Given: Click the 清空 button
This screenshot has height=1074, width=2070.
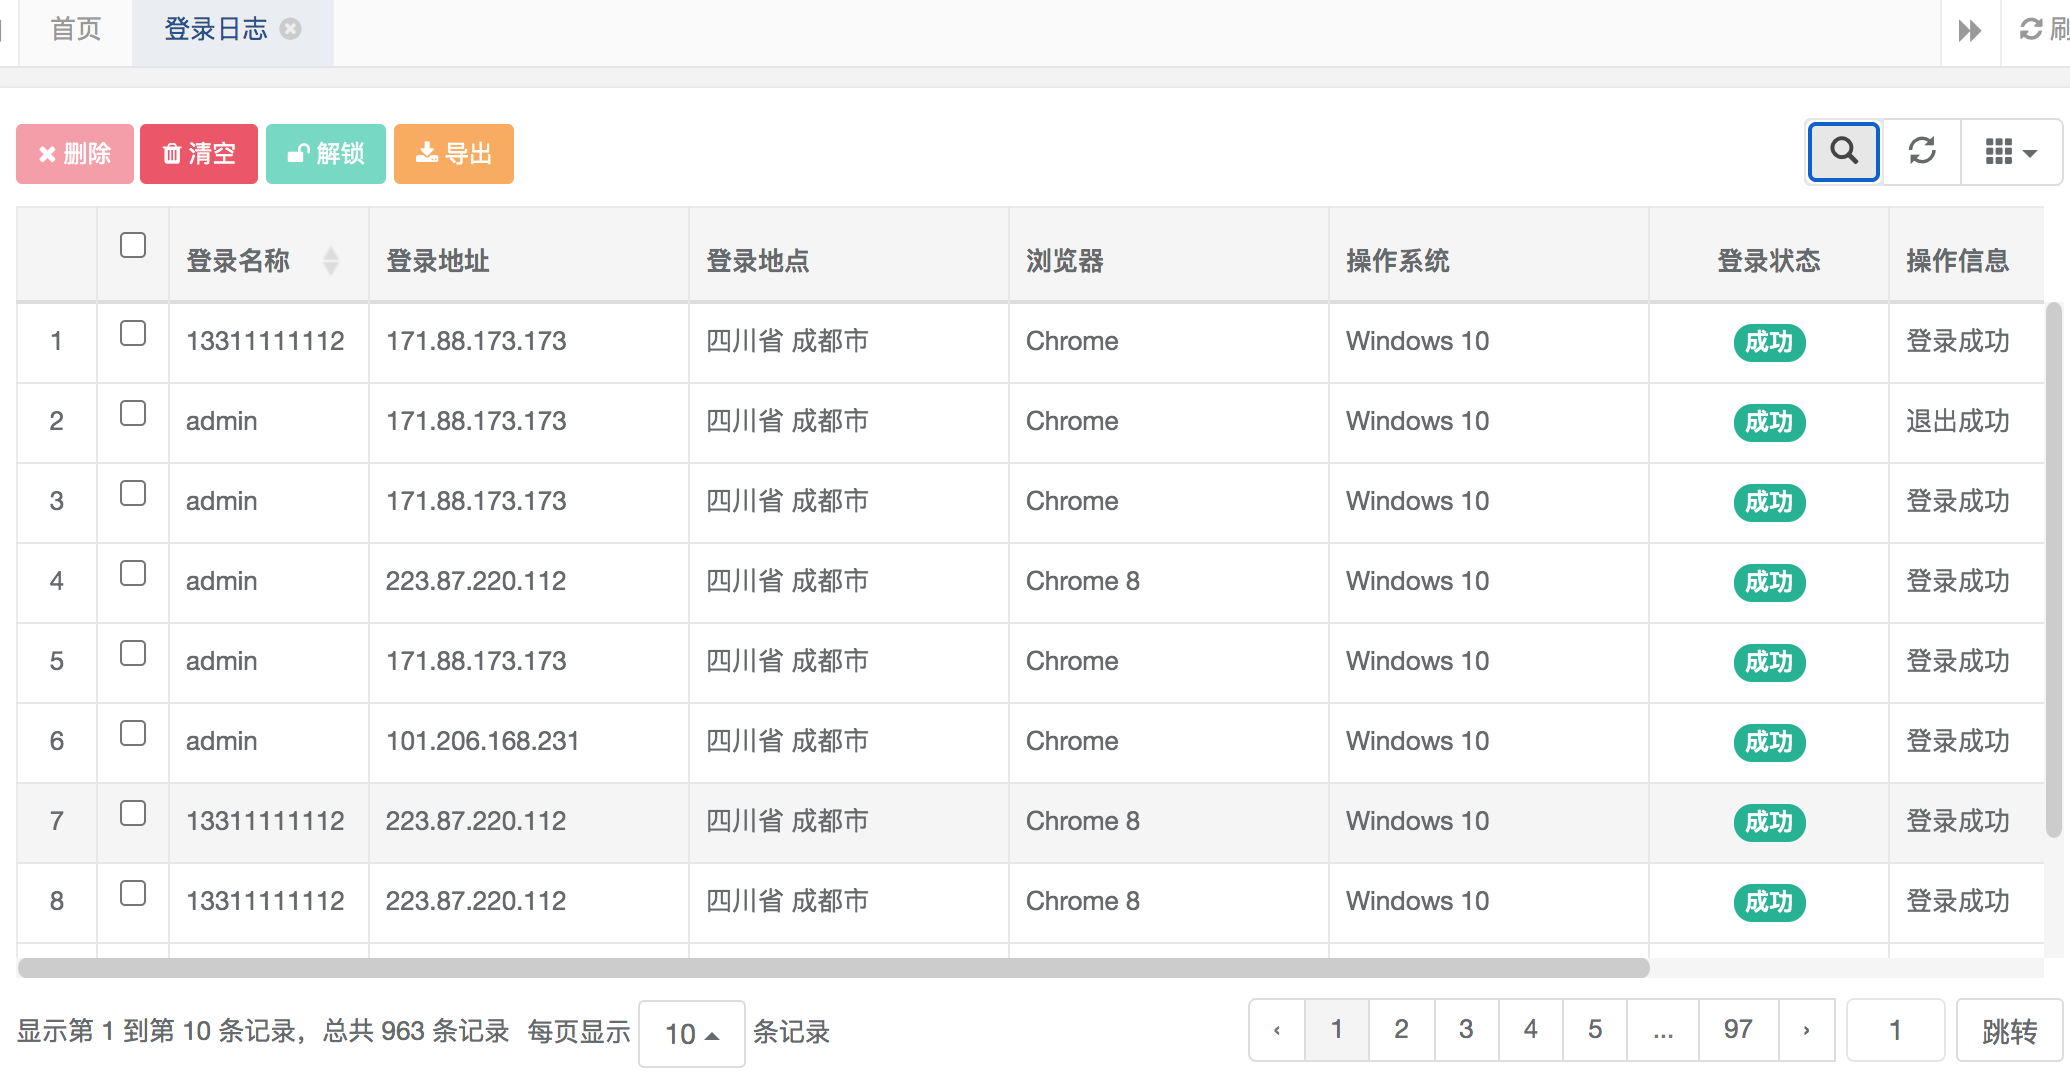Looking at the screenshot, I should [x=199, y=154].
